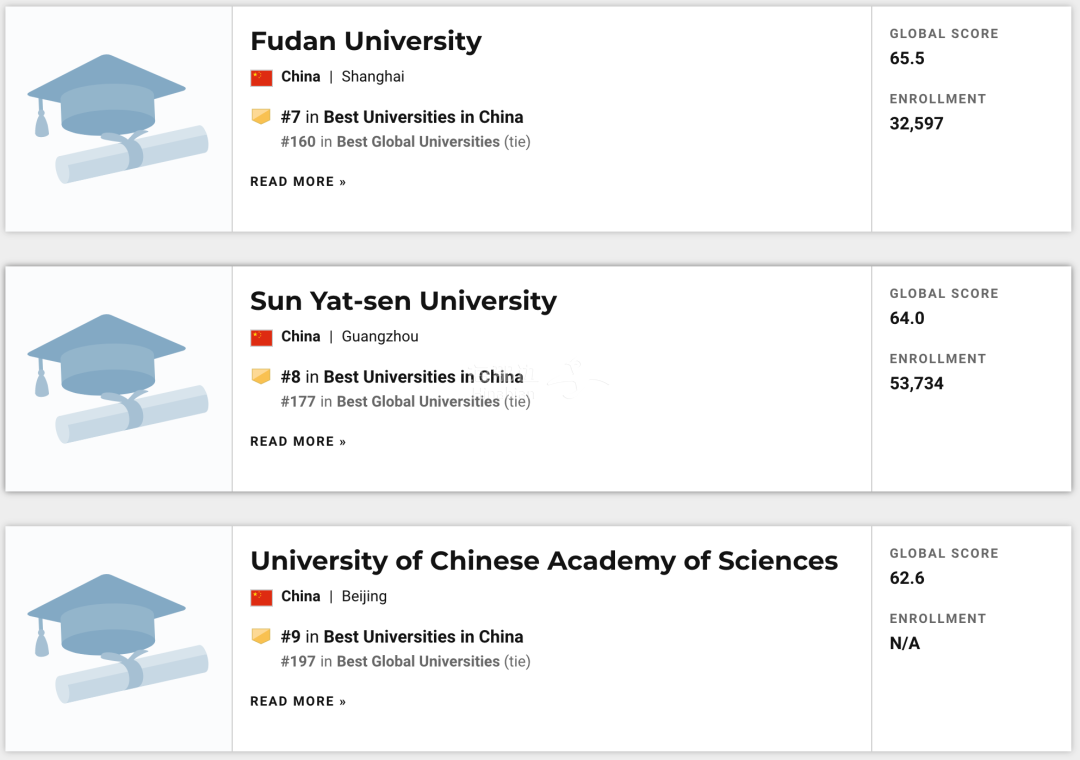This screenshot has height=760, width=1080.
Task: Click University of Chinese Academy of Sciences cap thumbnail
Action: 118,638
